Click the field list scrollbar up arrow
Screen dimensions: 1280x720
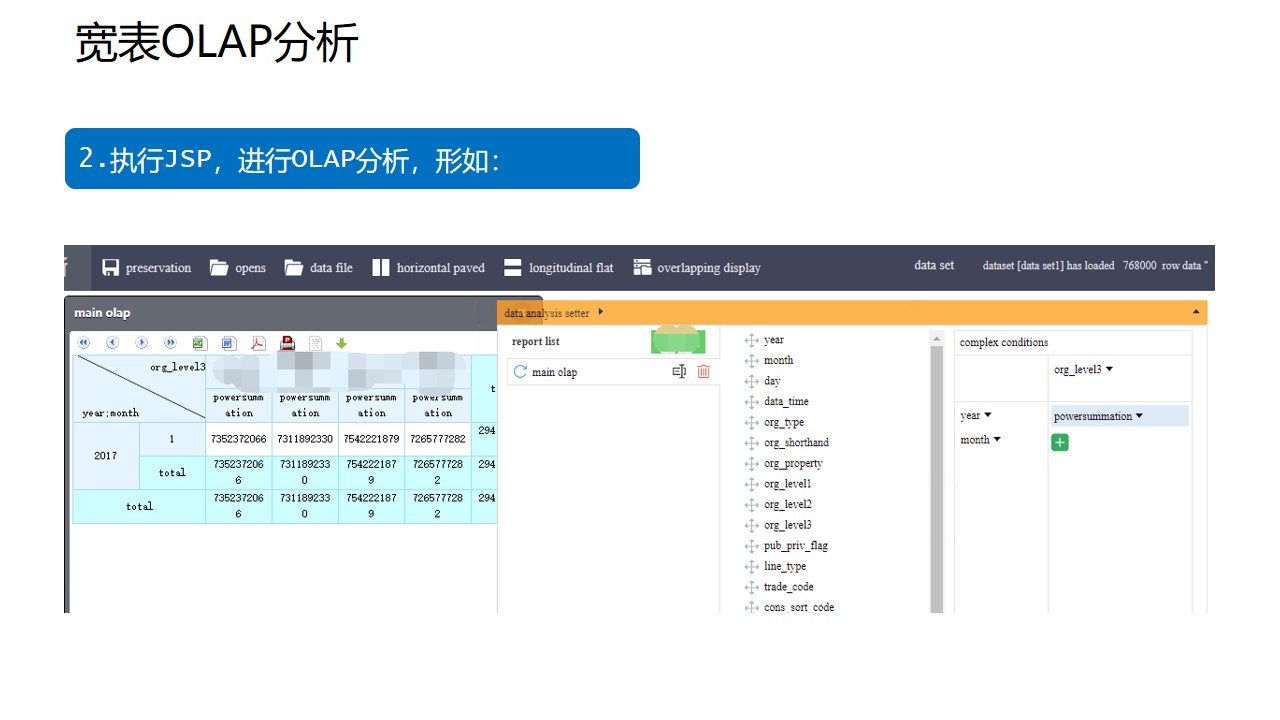coord(937,340)
